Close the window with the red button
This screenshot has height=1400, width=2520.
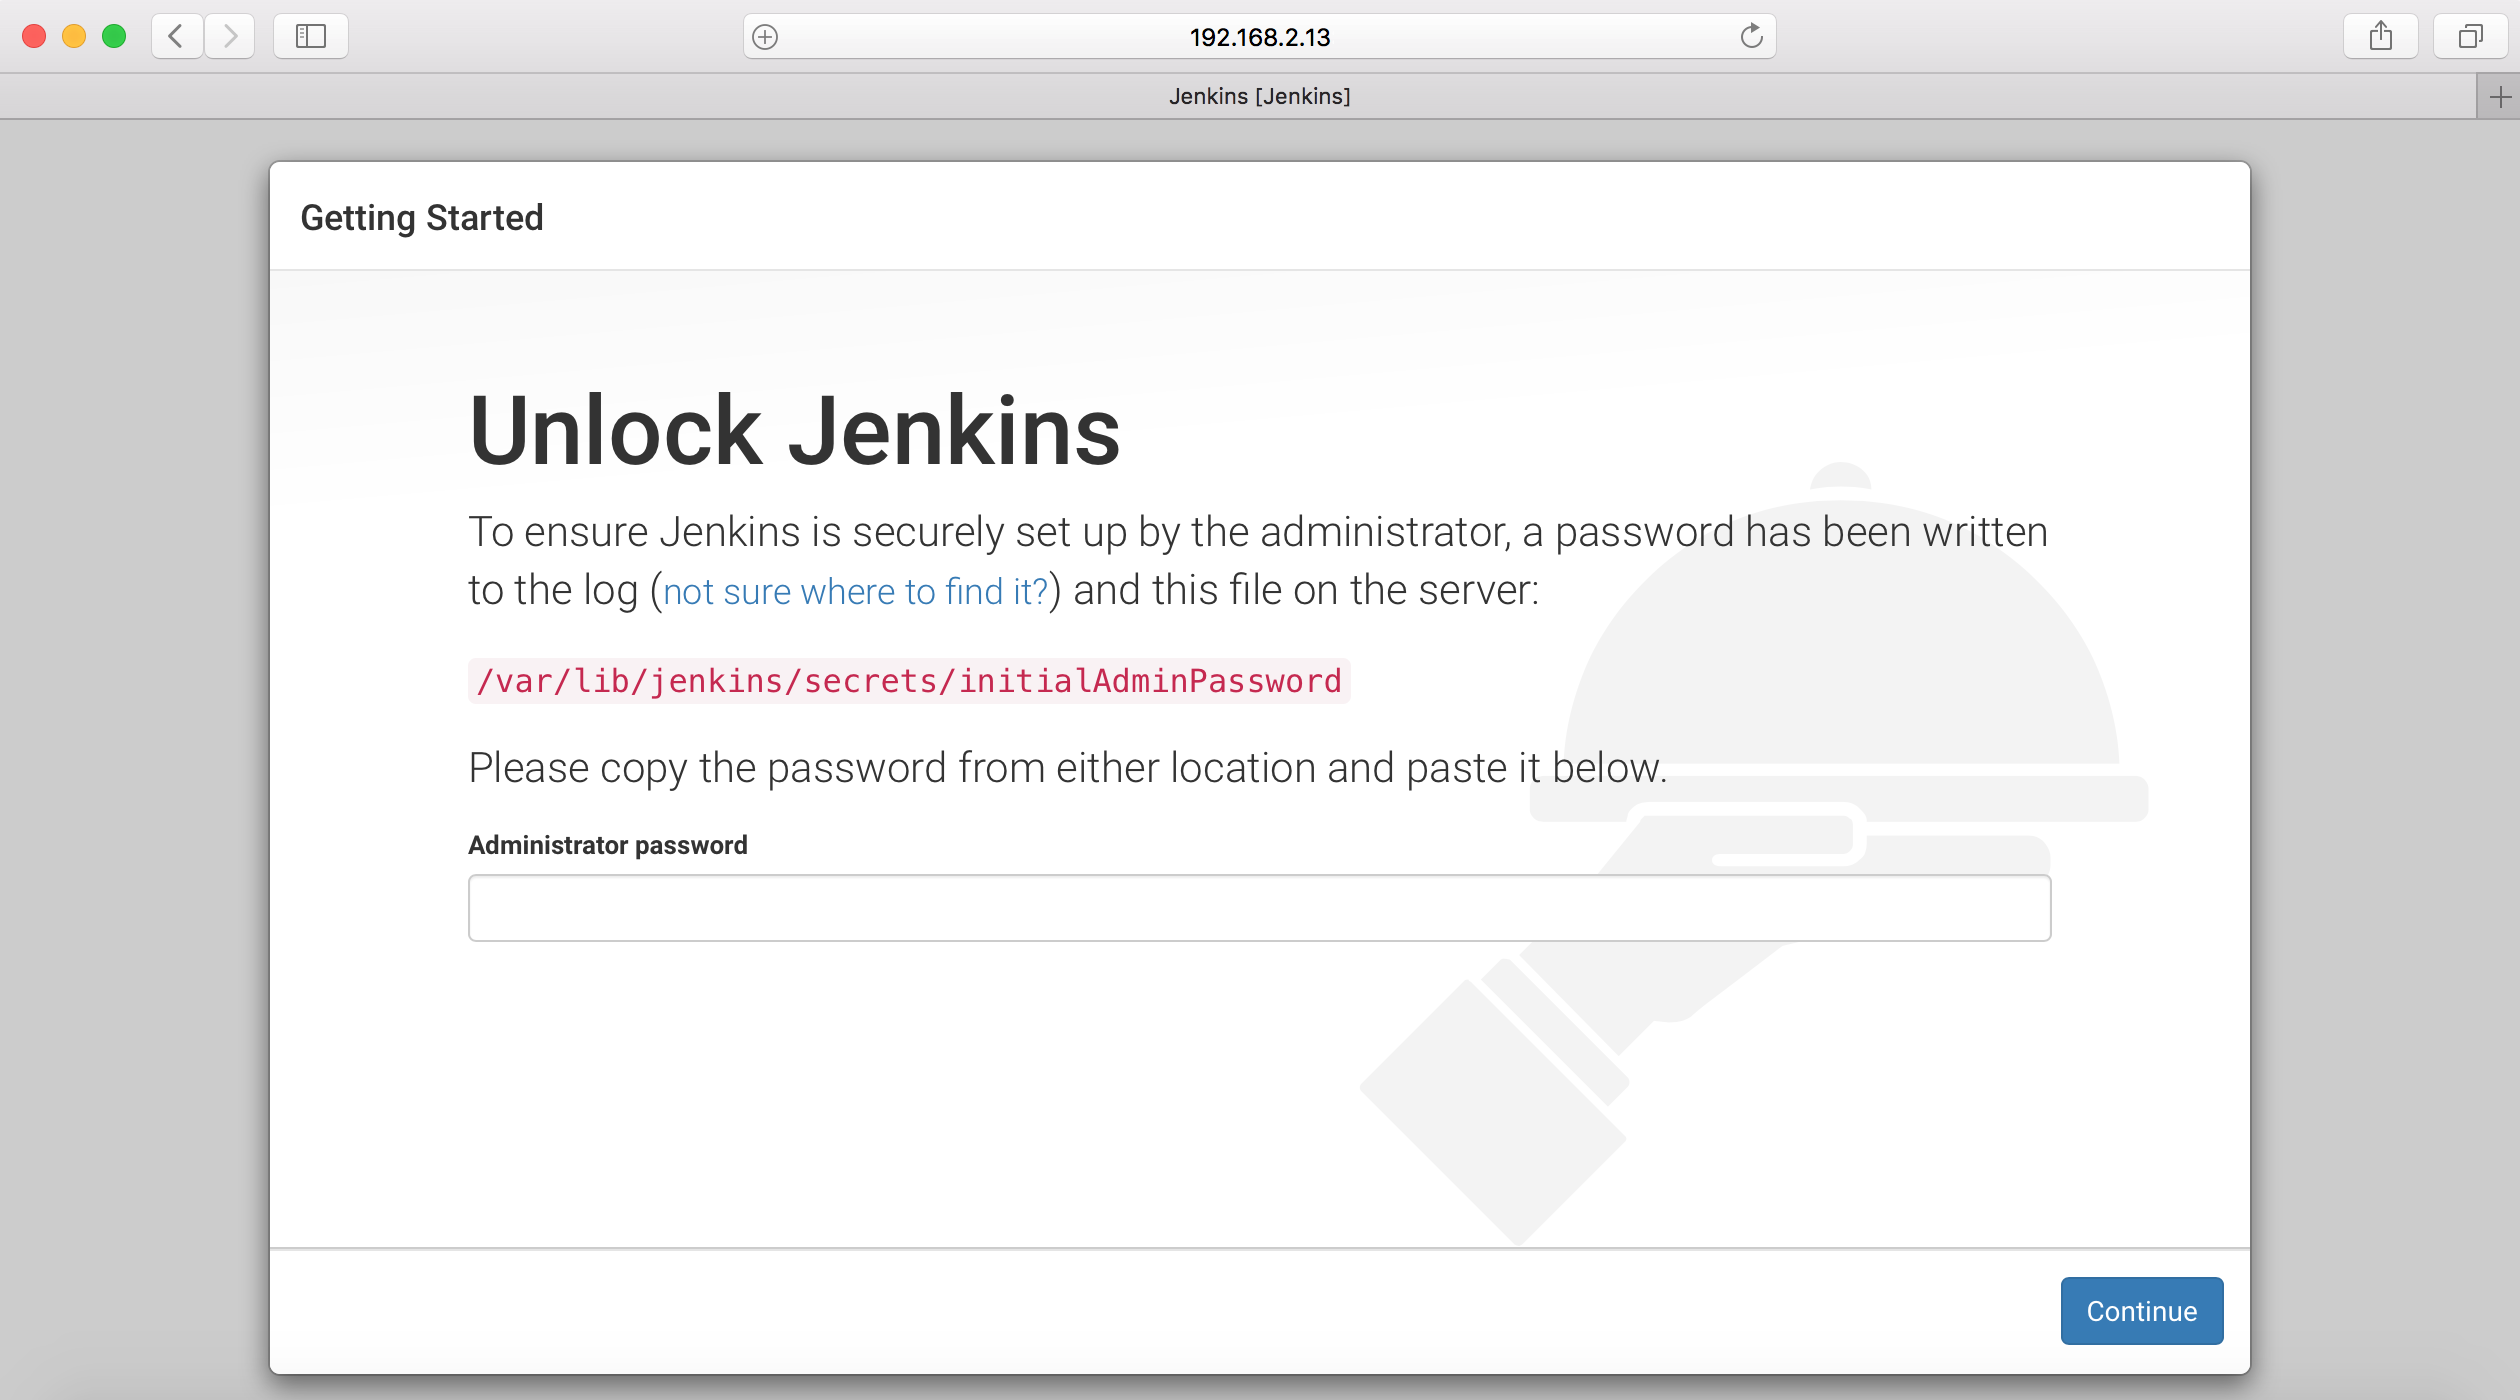coord(34,37)
